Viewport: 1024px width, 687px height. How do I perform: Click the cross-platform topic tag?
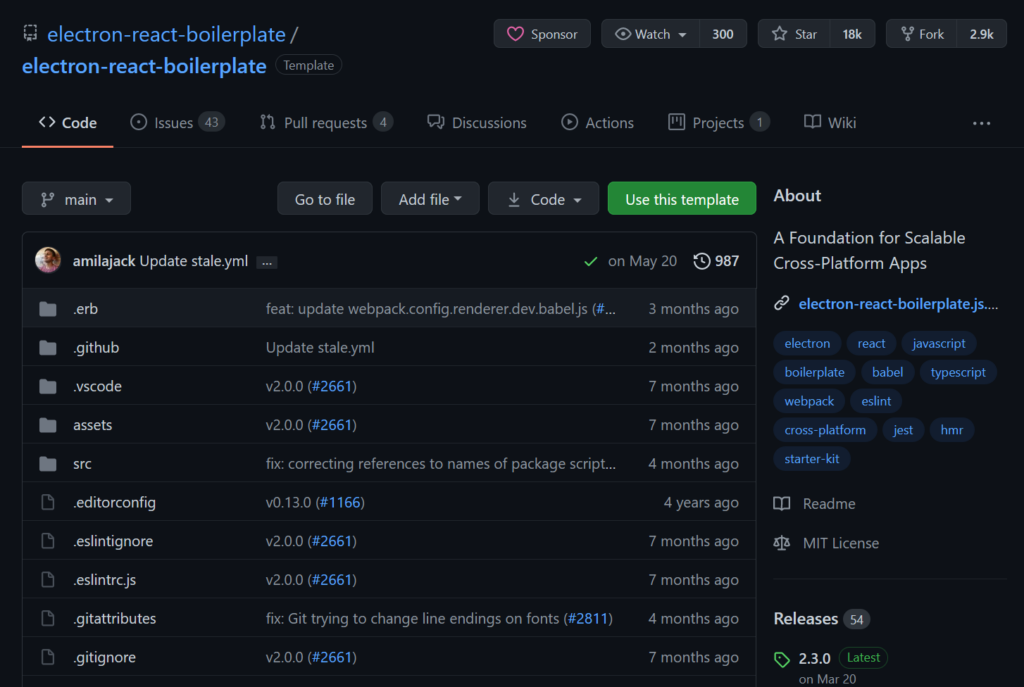pyautogui.click(x=825, y=430)
